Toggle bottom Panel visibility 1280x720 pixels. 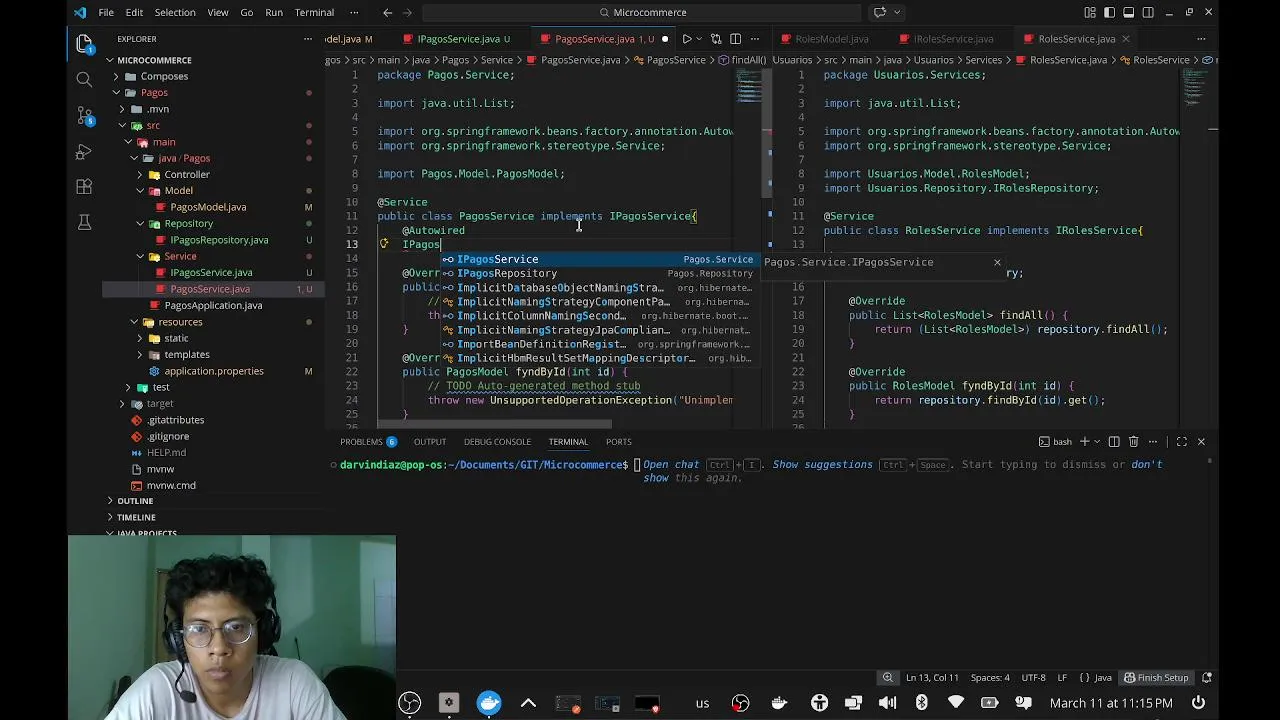(1128, 12)
